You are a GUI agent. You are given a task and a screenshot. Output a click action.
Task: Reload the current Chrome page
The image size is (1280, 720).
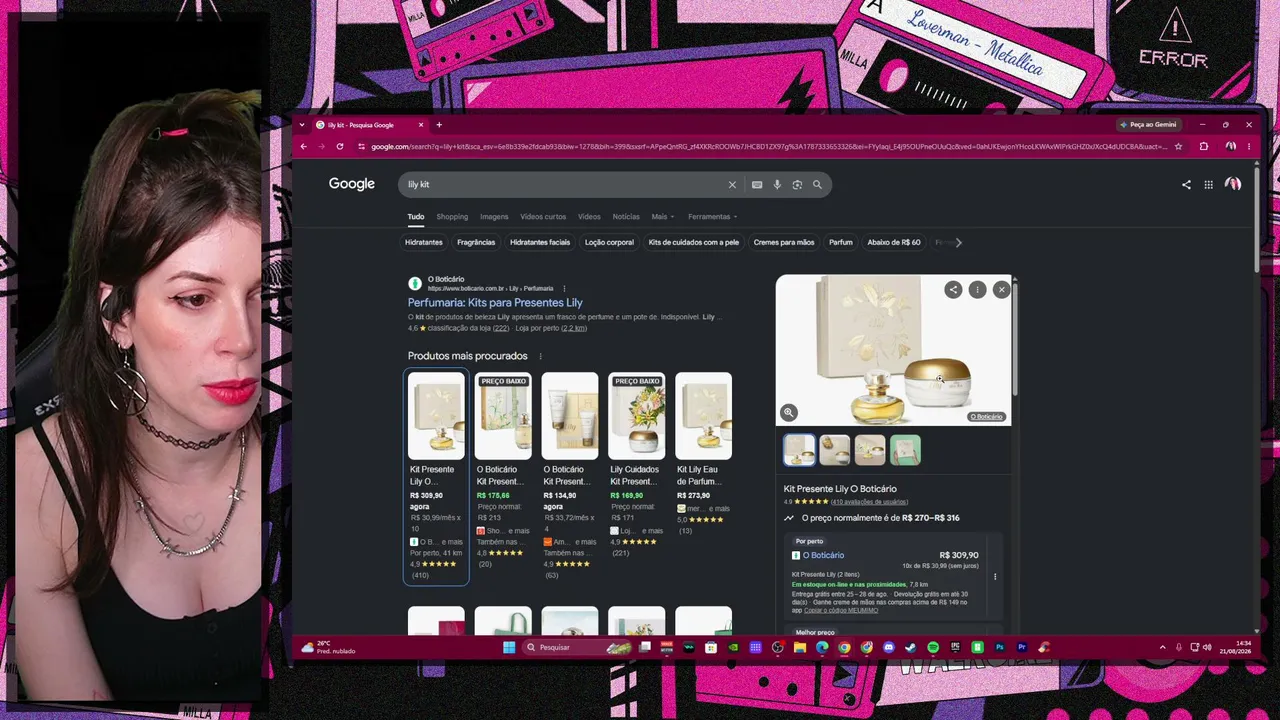(340, 147)
